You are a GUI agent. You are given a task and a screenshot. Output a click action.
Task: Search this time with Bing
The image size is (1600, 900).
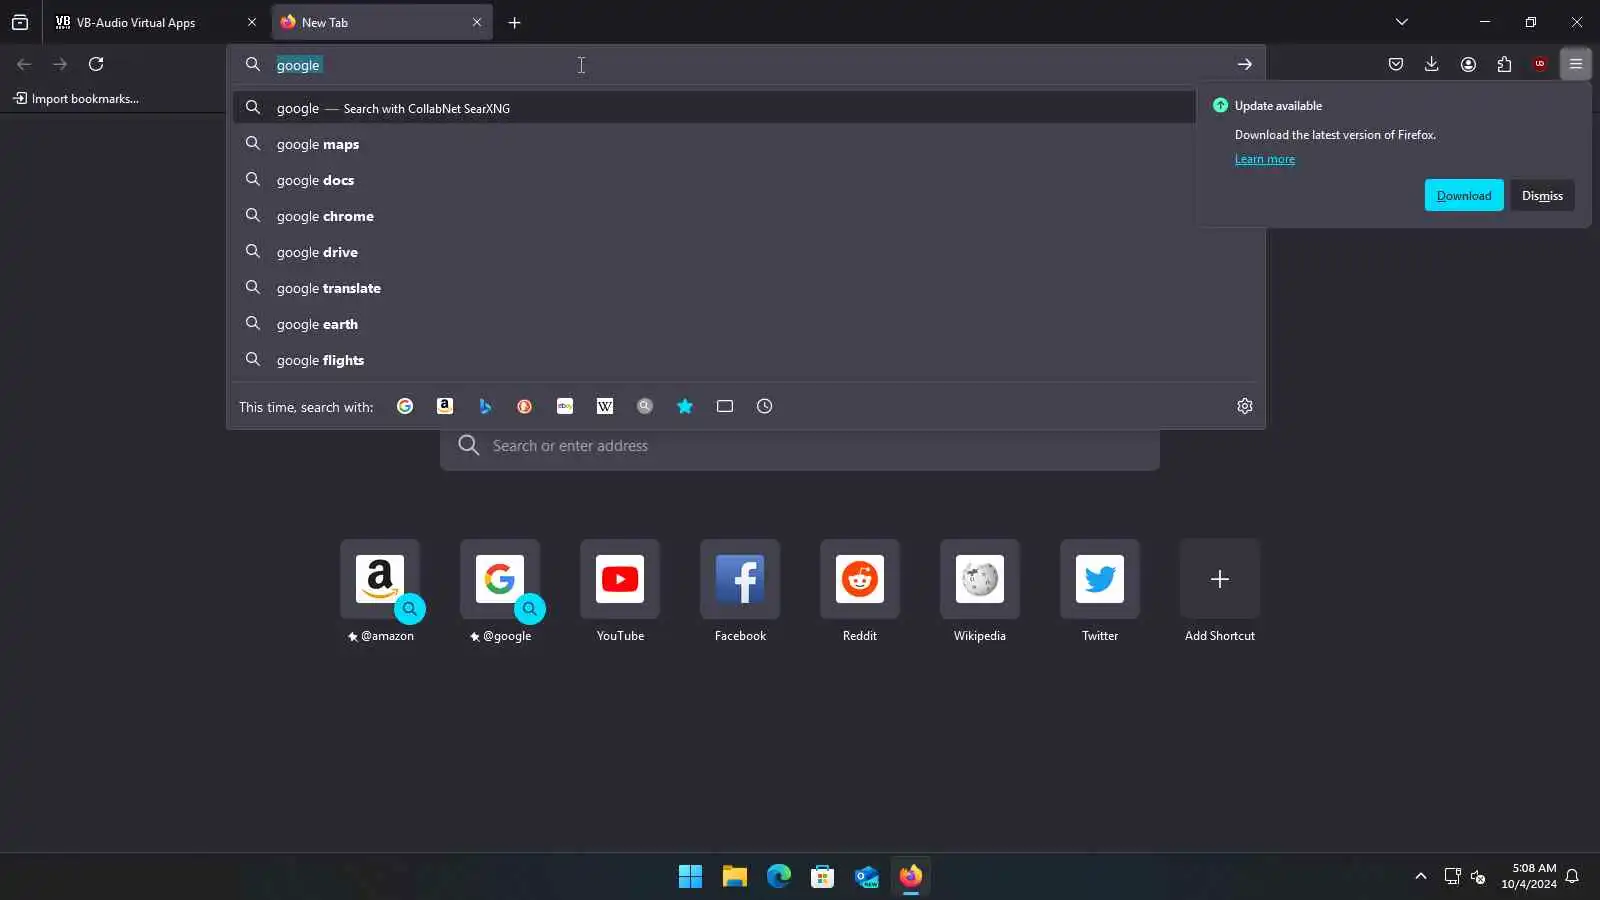[x=485, y=406]
